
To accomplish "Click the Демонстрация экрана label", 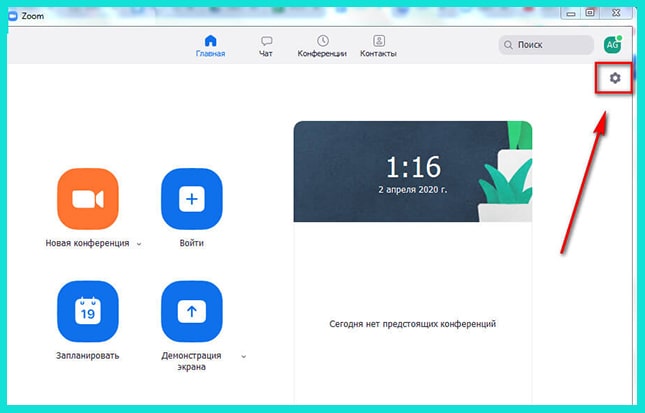I will (x=191, y=361).
